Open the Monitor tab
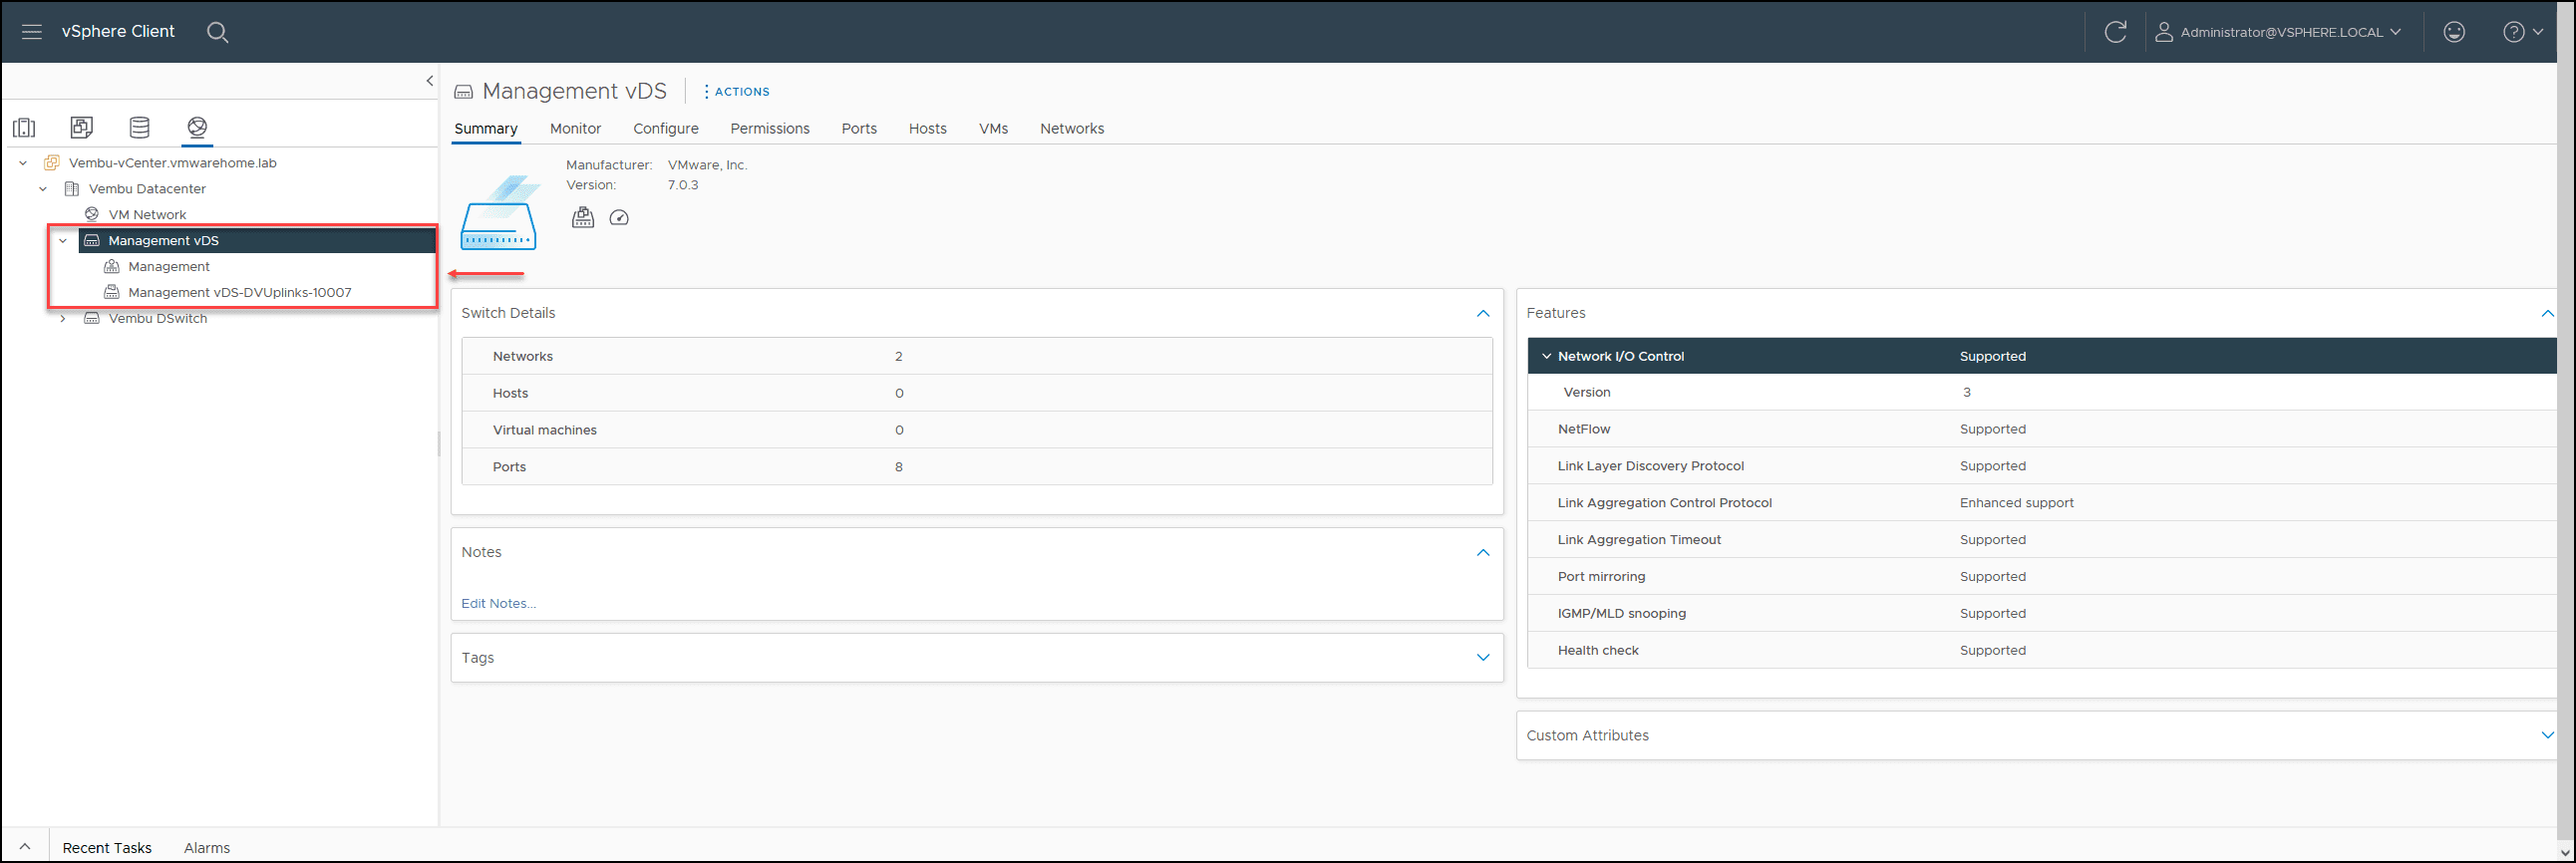Viewport: 2576px width, 863px height. [x=575, y=129]
